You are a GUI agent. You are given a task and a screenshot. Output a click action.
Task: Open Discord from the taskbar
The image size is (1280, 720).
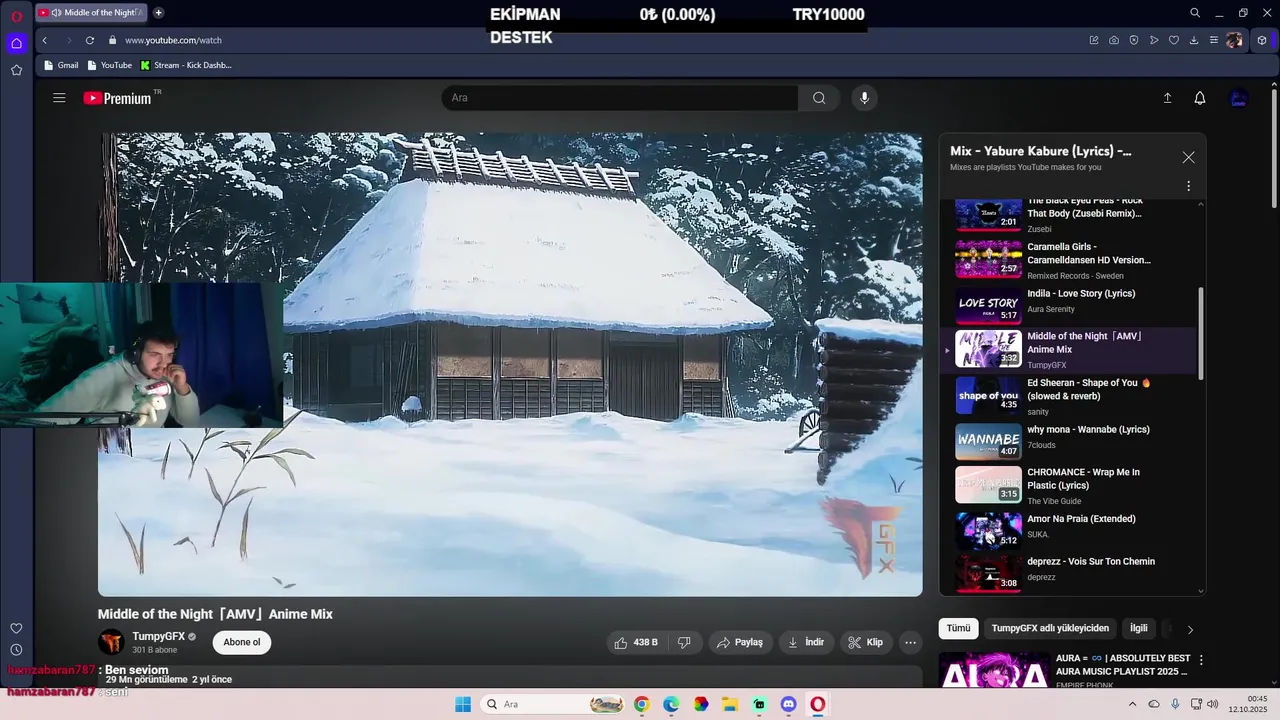pyautogui.click(x=788, y=704)
